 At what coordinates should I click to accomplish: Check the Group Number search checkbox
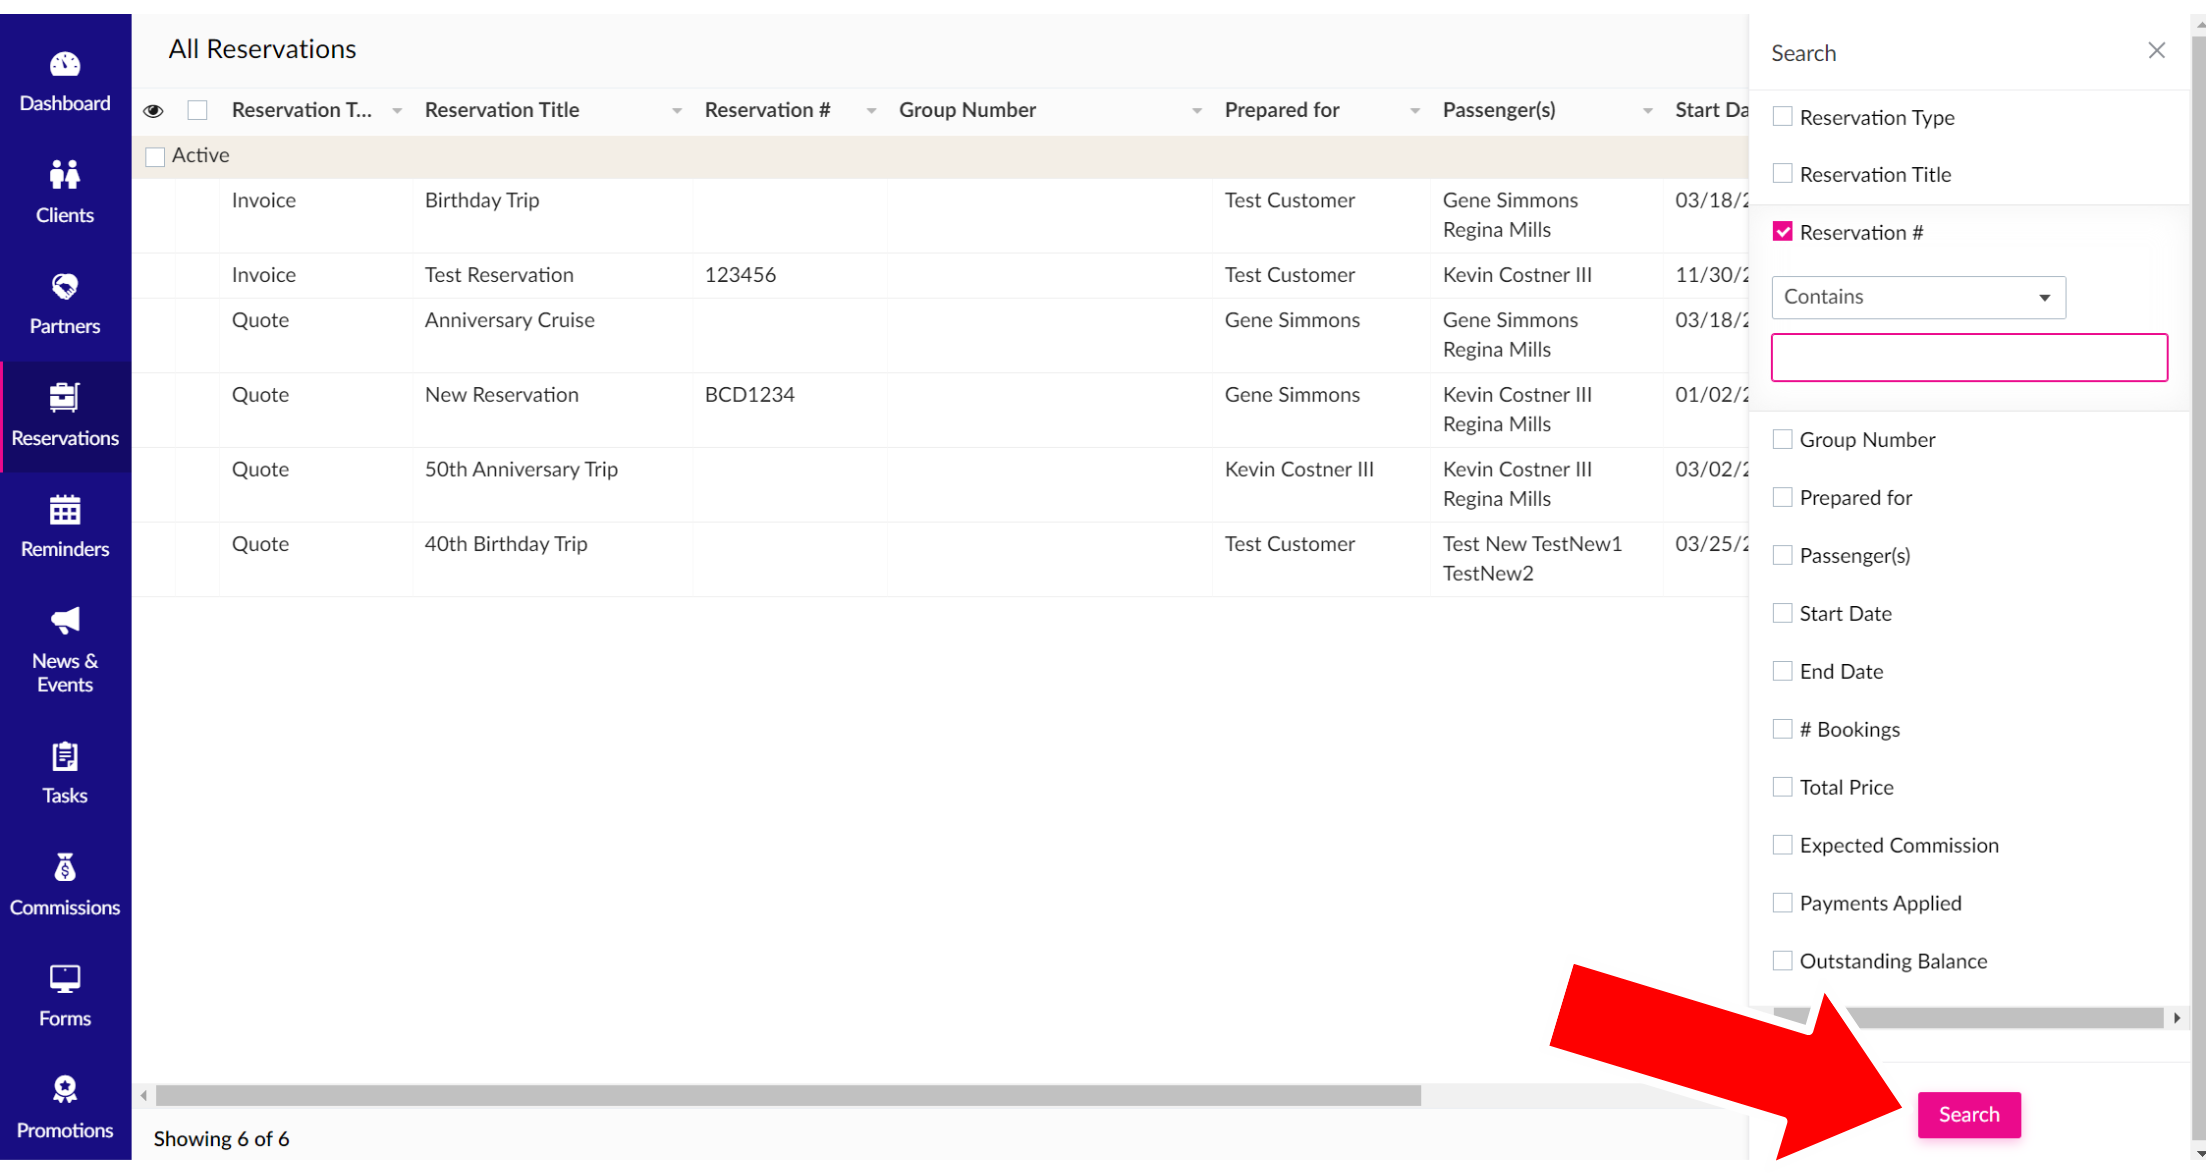pos(1782,440)
